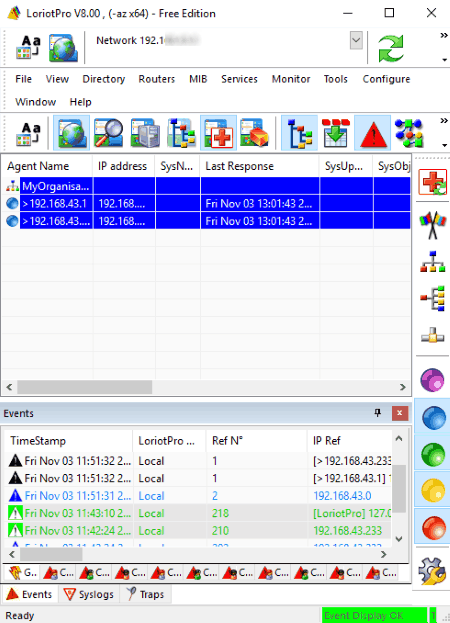Click the crossed flags icon in right sidebar
450x623 pixels.
click(433, 224)
